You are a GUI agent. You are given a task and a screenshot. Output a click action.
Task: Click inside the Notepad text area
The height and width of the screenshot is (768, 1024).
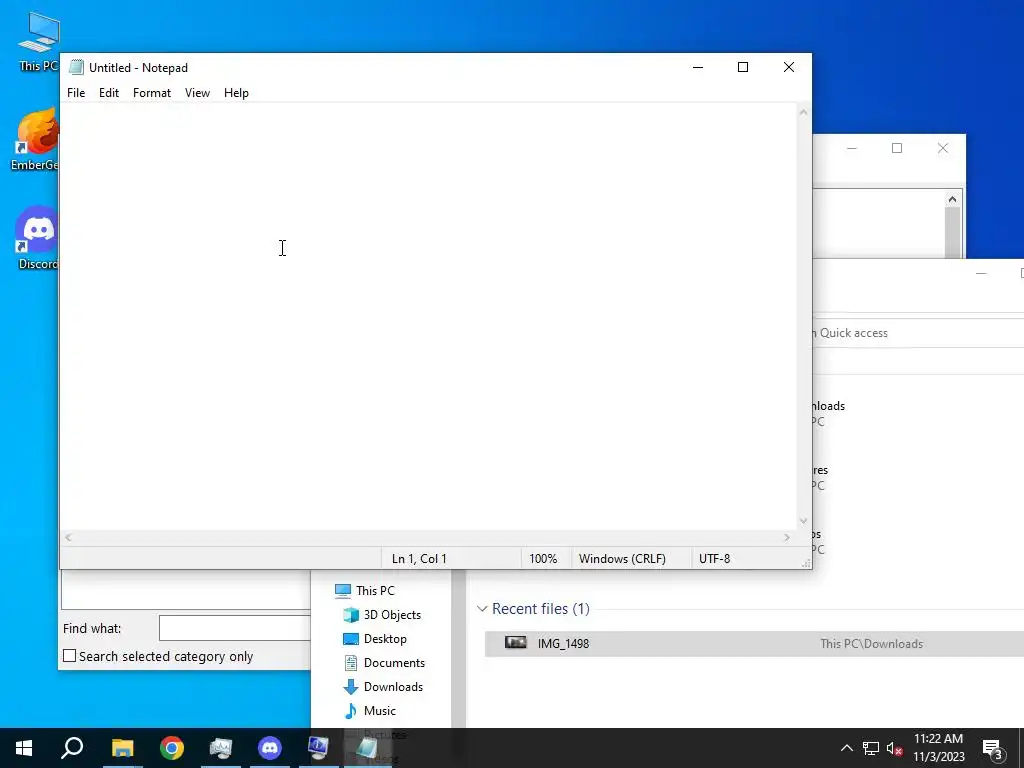coord(428,317)
